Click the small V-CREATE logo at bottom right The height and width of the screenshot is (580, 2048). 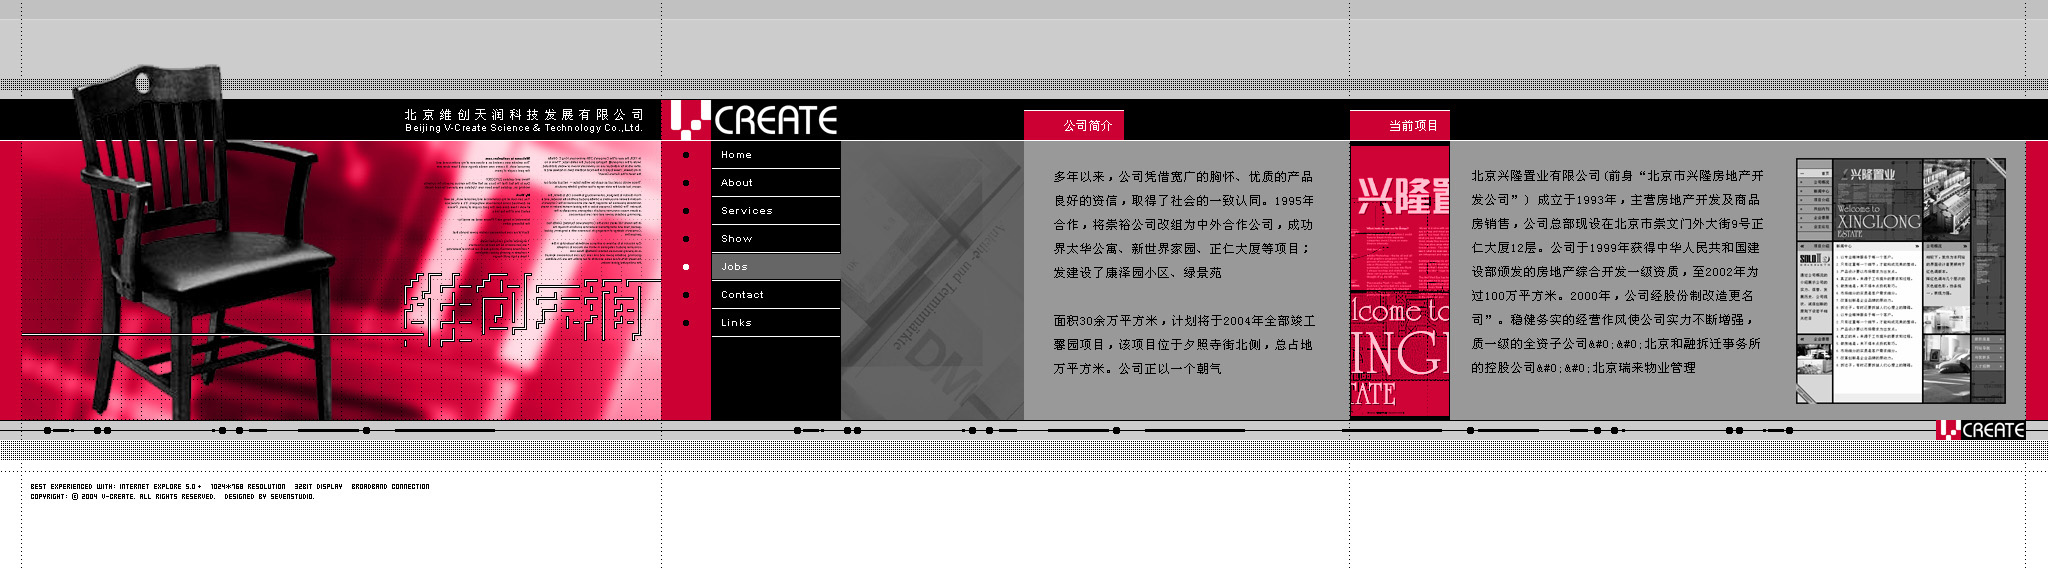tap(1980, 429)
